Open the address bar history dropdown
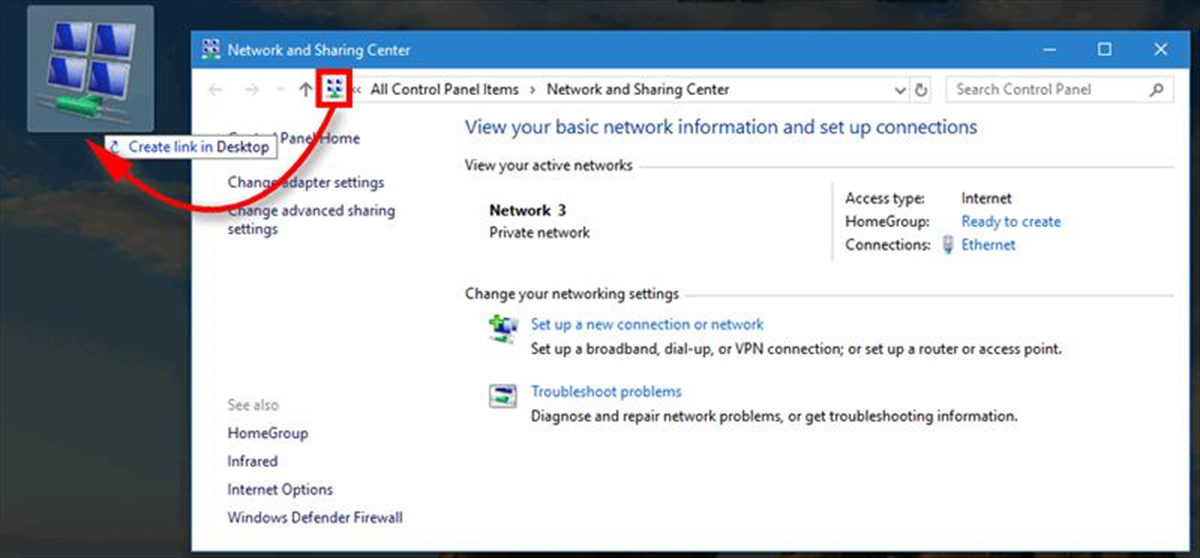The width and height of the screenshot is (1200, 558). click(899, 89)
